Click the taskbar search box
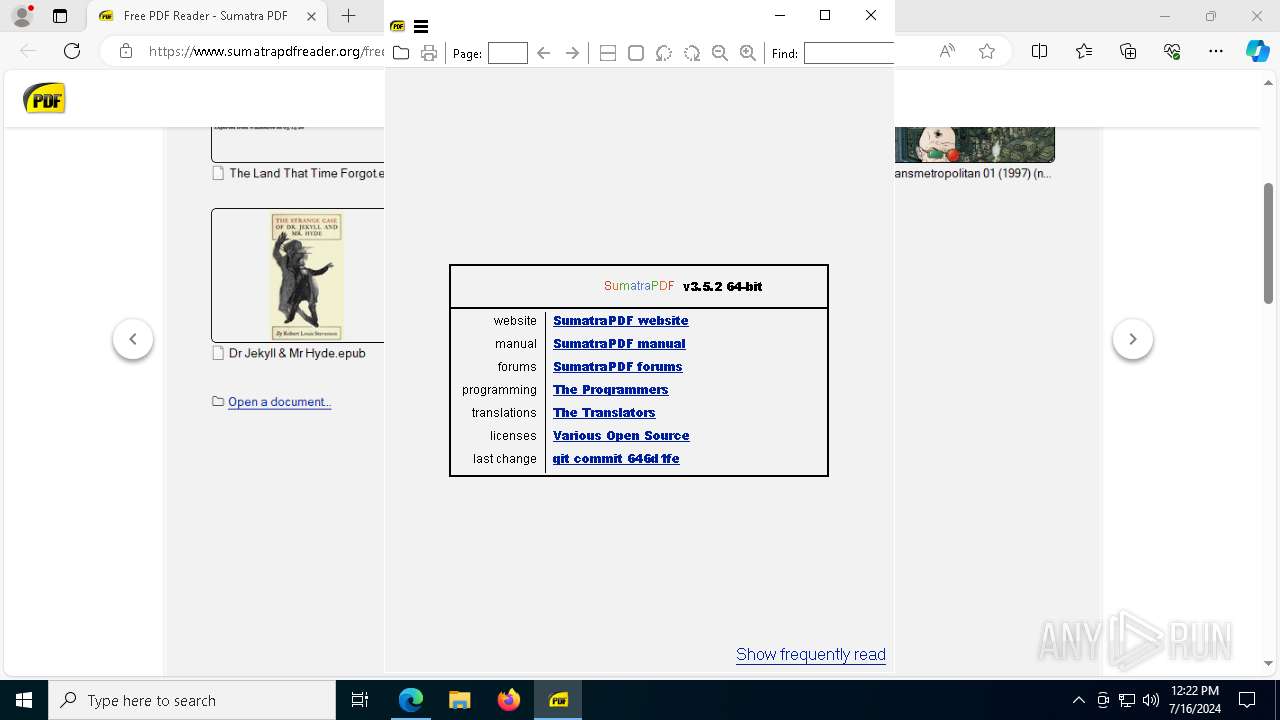This screenshot has height=720, width=1280. (192, 701)
